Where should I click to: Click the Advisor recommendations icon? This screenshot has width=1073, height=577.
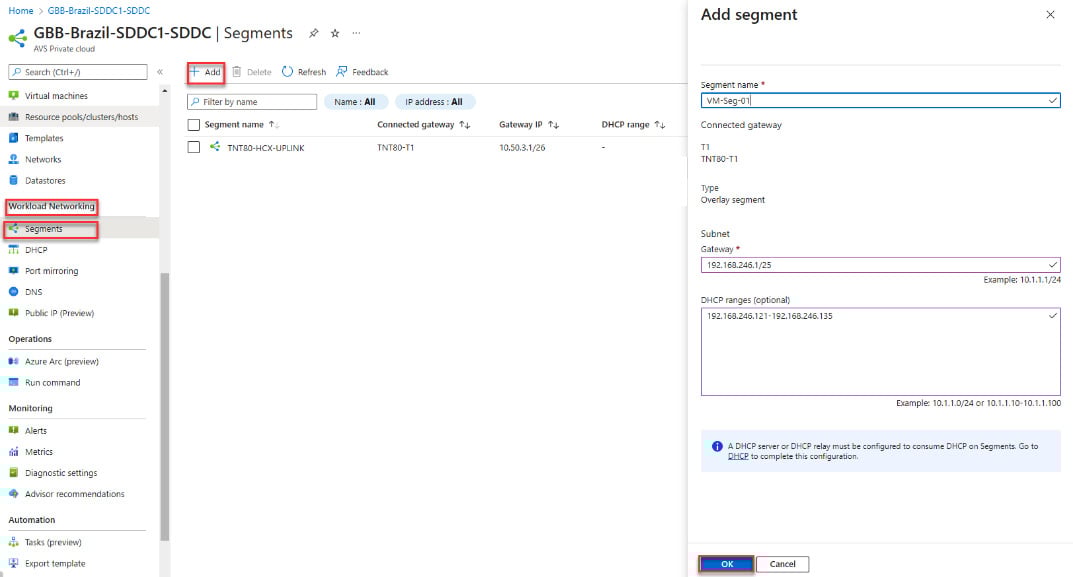click(14, 493)
